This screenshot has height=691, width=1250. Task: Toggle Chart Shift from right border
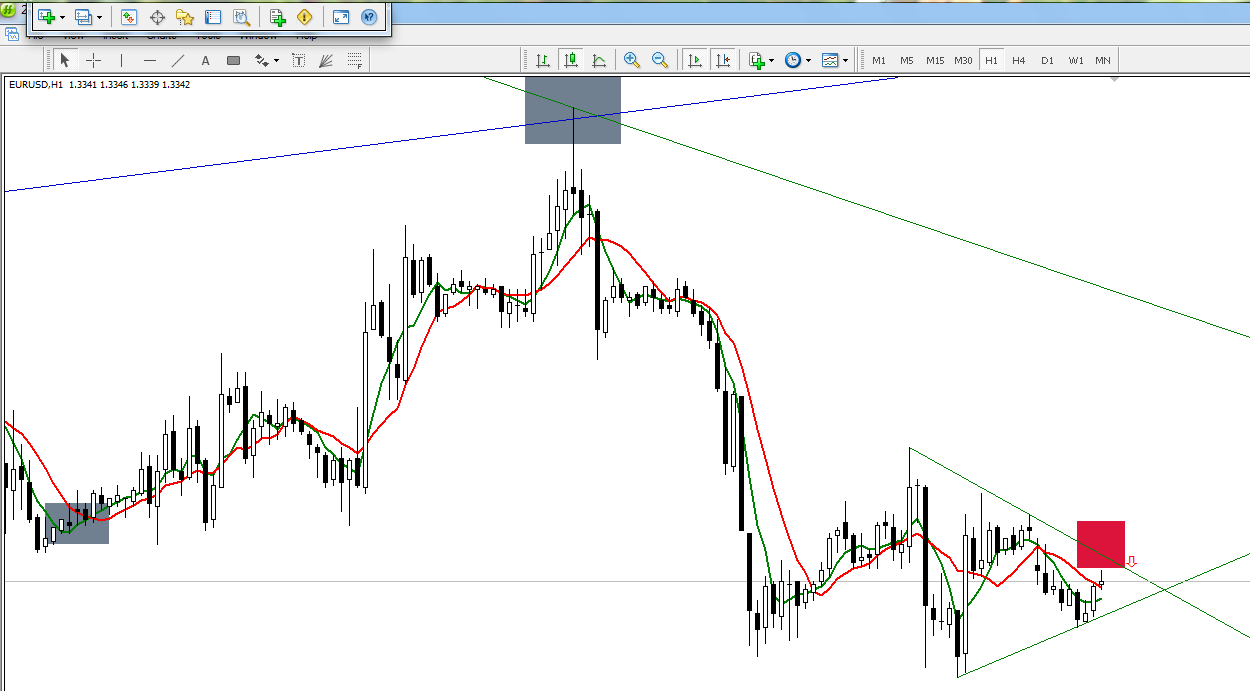click(723, 60)
